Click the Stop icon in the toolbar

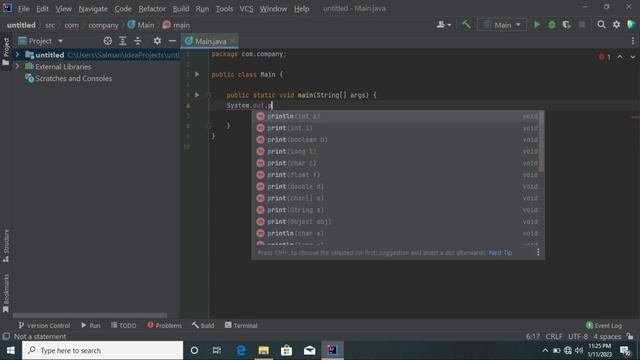pyautogui.click(x=582, y=25)
